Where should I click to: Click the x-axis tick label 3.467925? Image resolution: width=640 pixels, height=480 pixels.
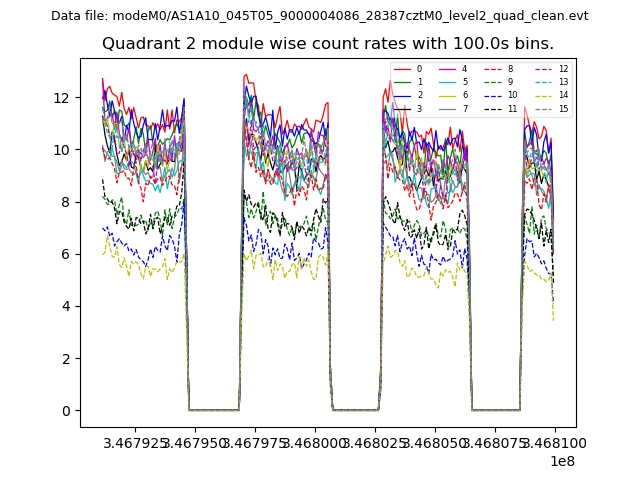pyautogui.click(x=136, y=441)
